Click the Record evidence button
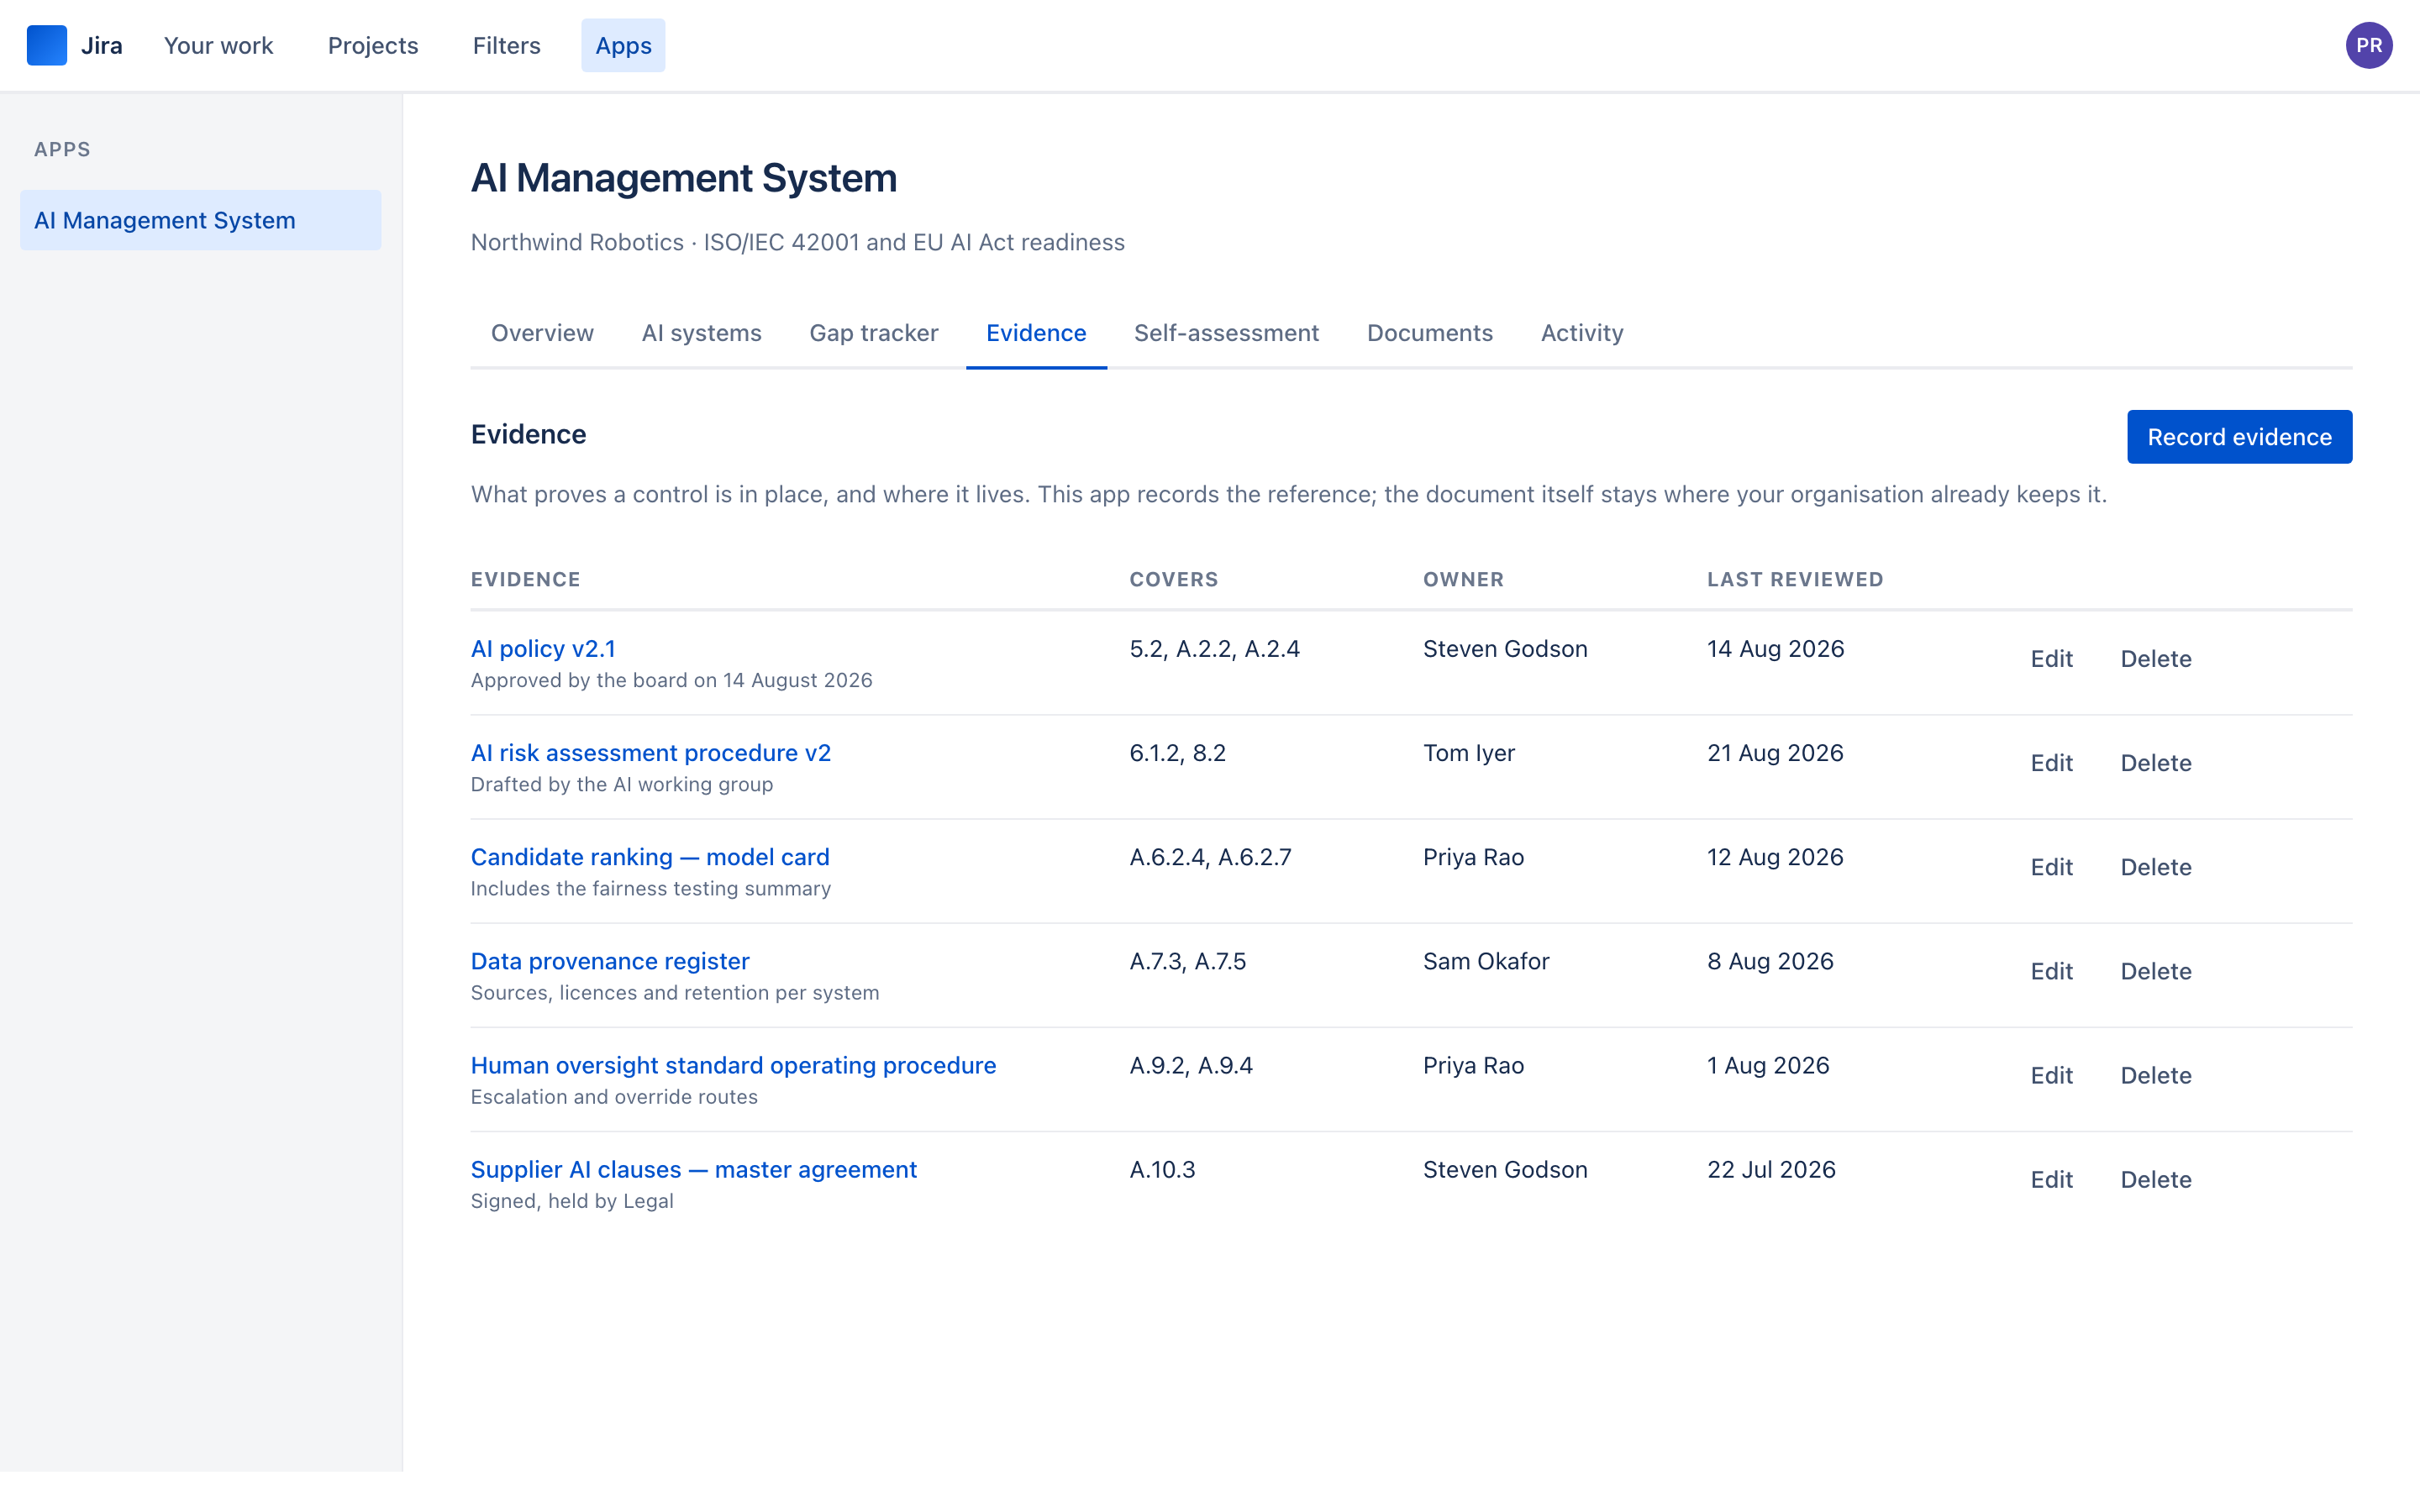The height and width of the screenshot is (1512, 2420). (2239, 437)
